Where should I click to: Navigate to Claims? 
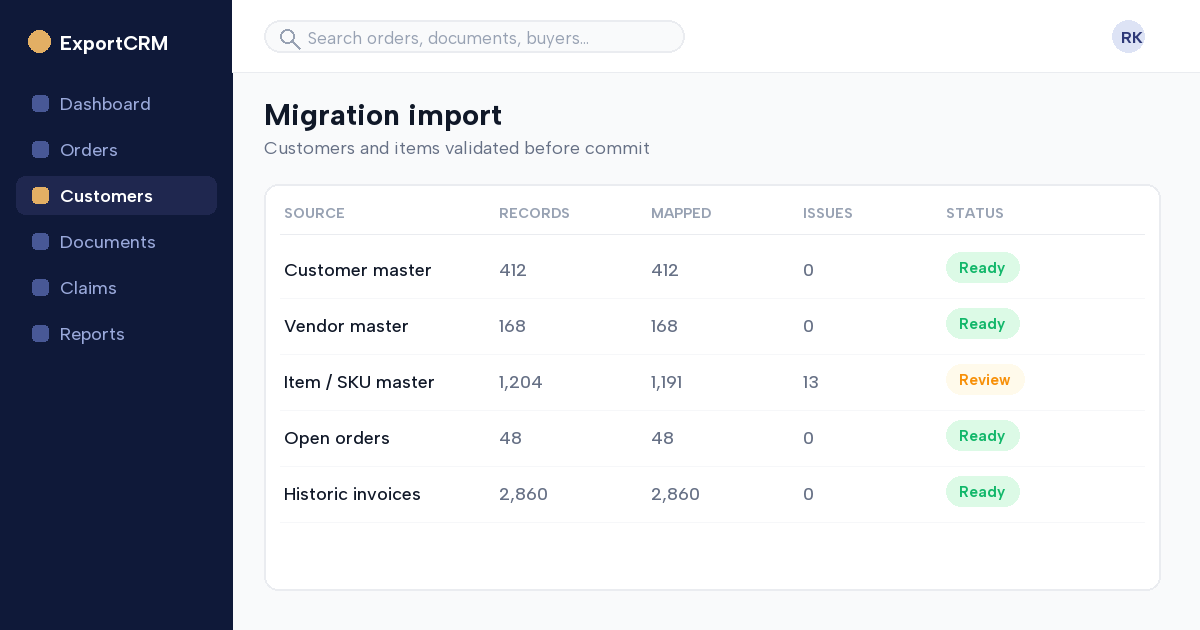click(116, 288)
